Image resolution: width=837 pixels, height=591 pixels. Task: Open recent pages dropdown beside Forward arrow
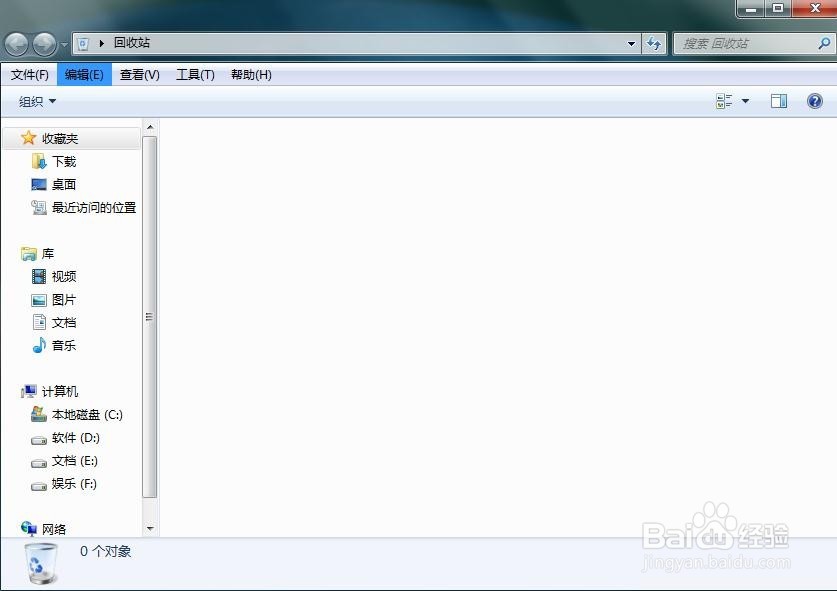pyautogui.click(x=64, y=44)
